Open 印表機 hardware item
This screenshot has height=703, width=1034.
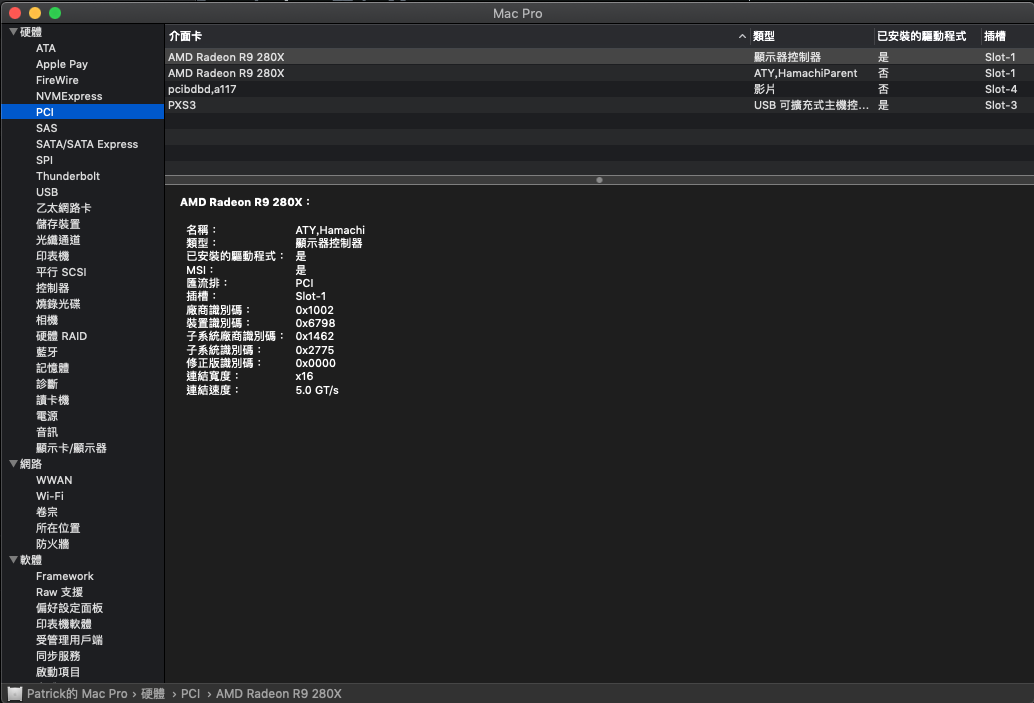click(x=52, y=256)
